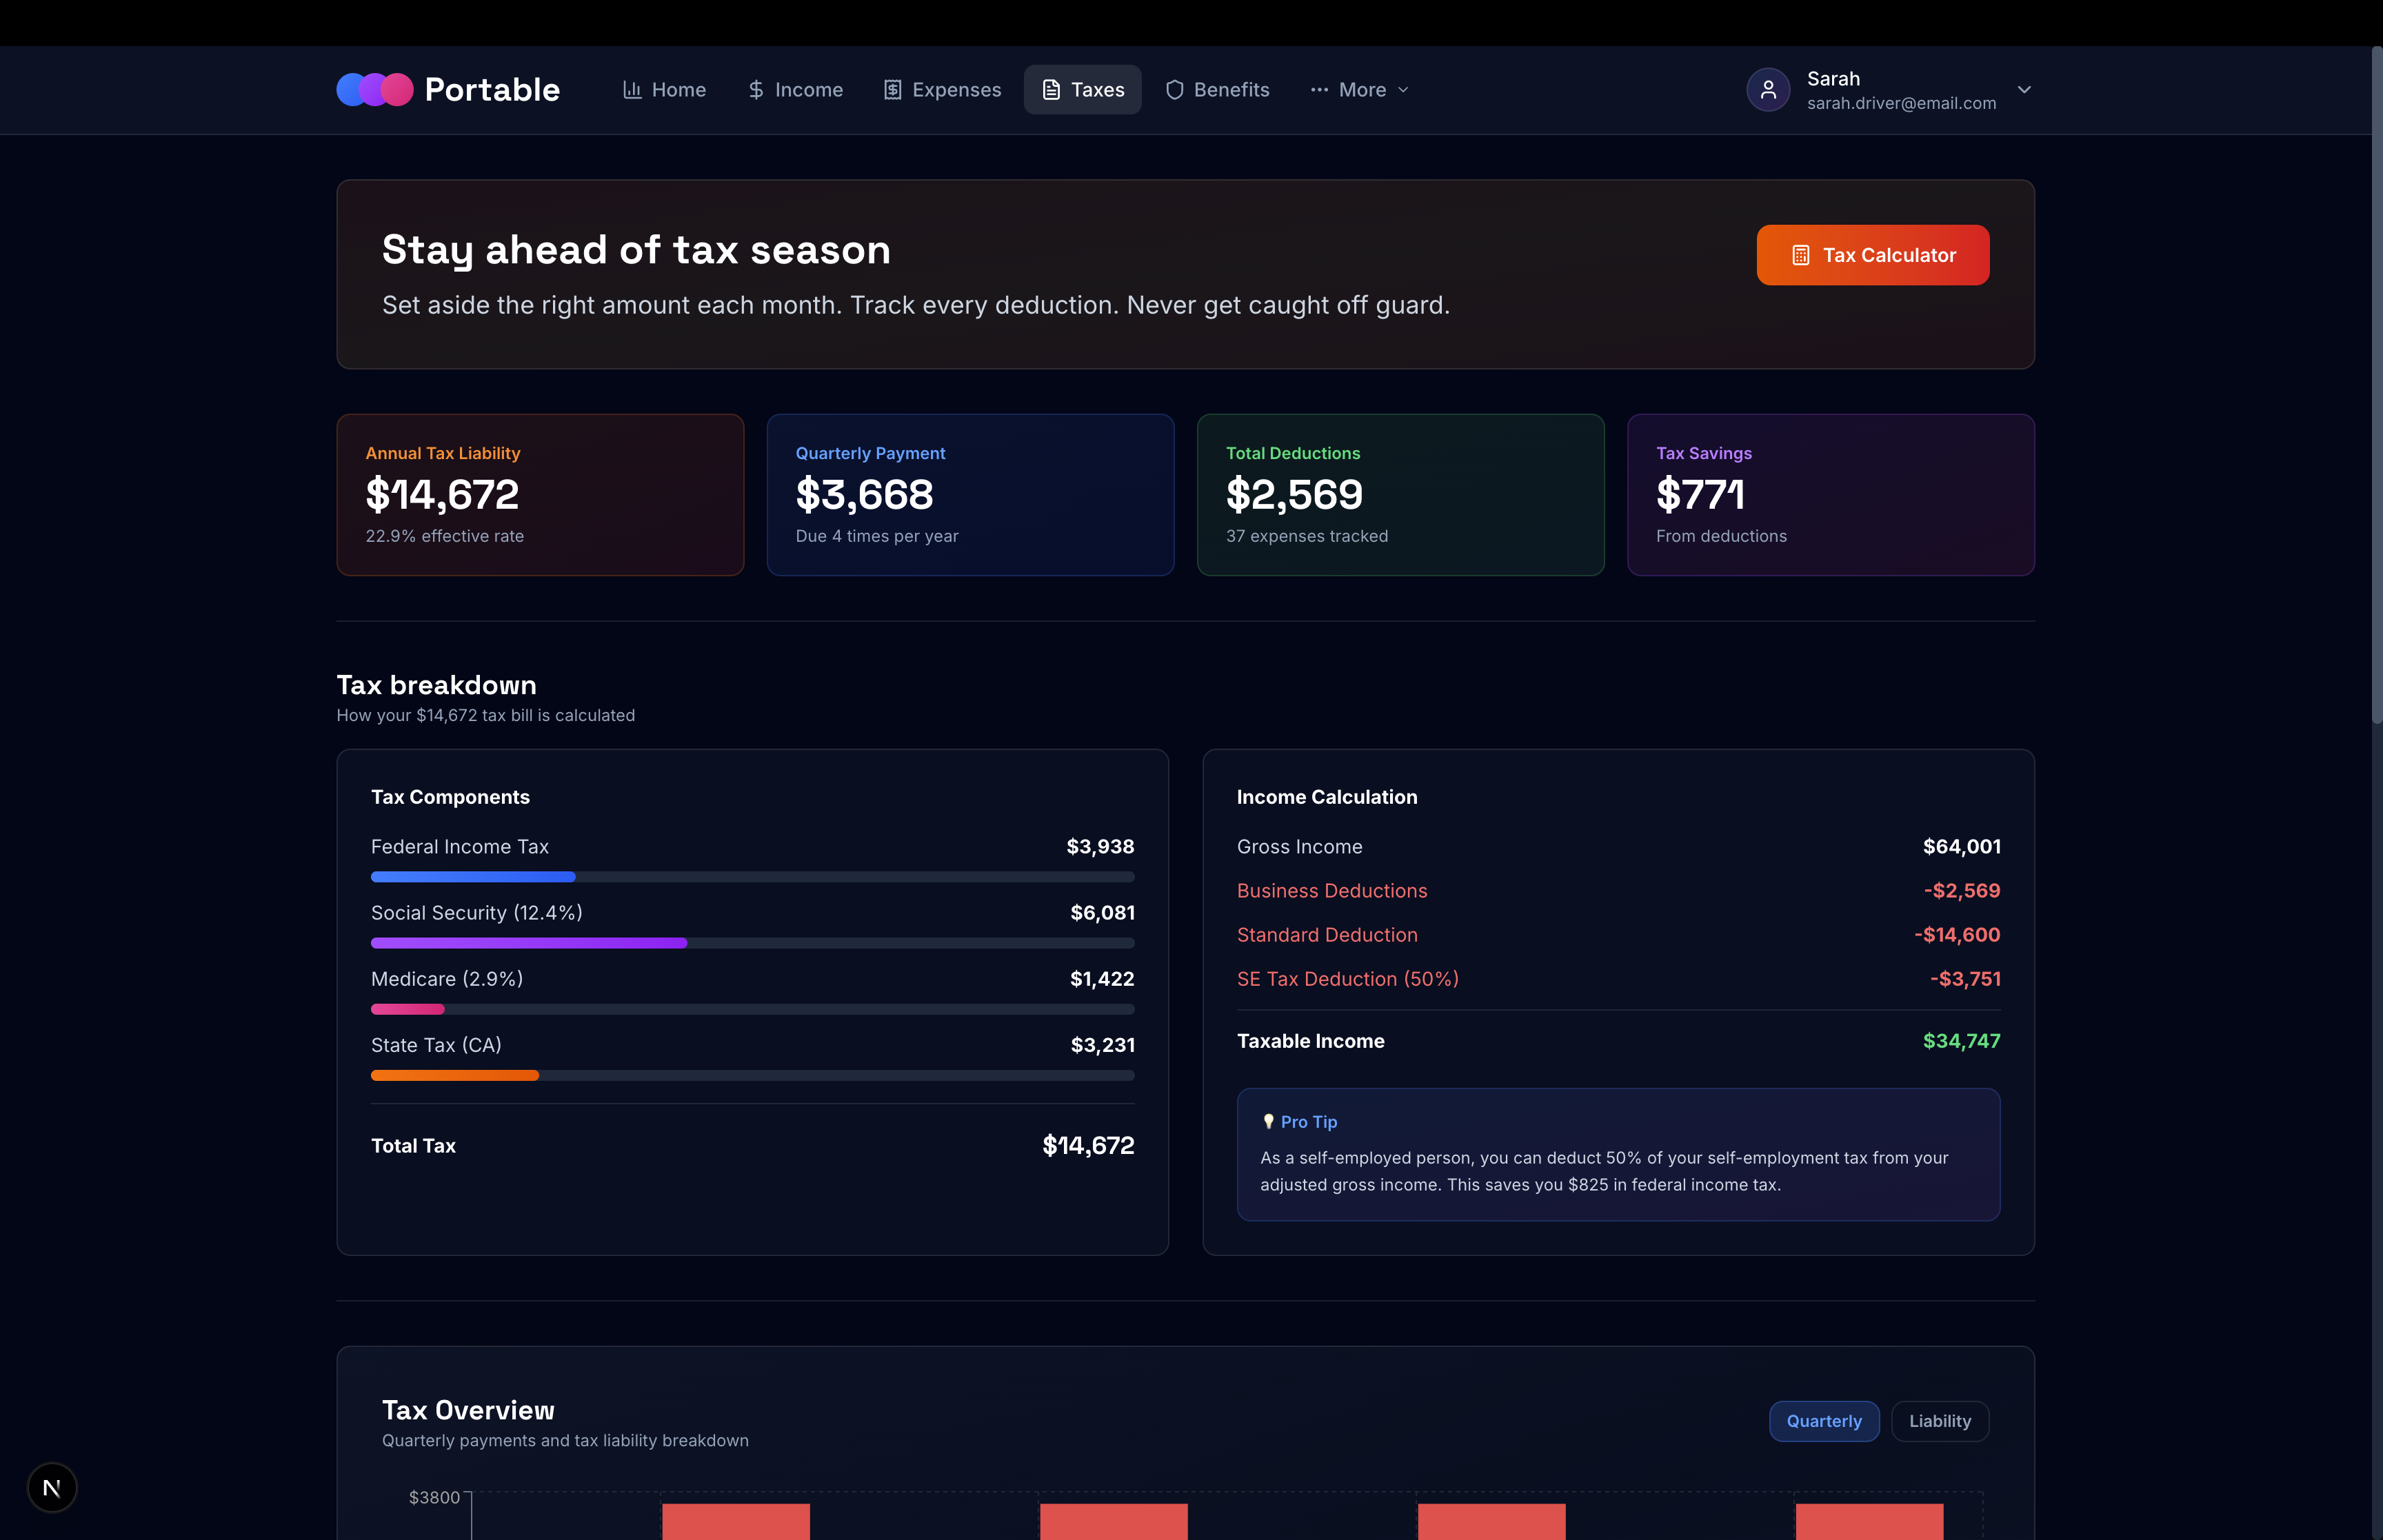Click the Taxes document icon
Image resolution: width=2383 pixels, height=1540 pixels.
pos(1051,90)
